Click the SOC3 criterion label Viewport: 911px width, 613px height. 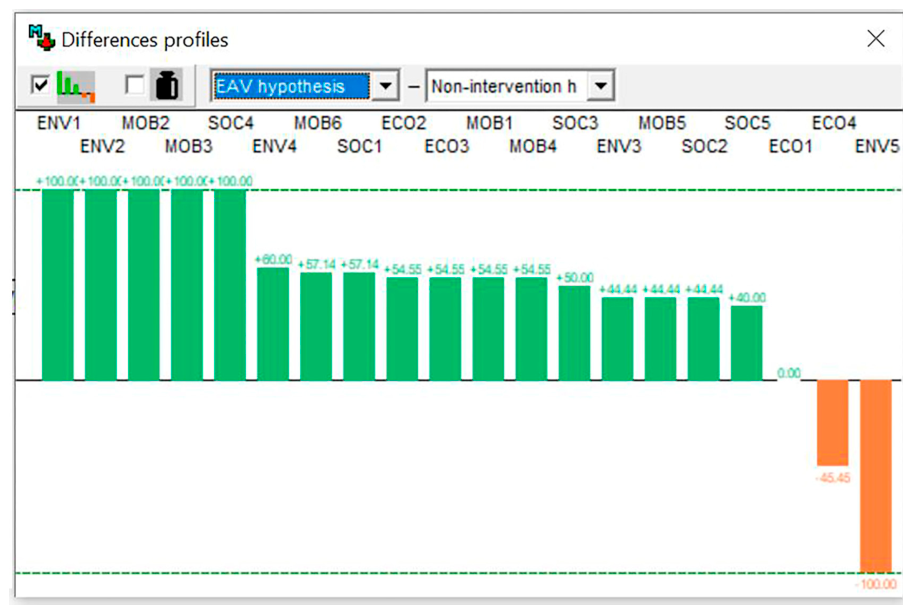pyautogui.click(x=575, y=123)
